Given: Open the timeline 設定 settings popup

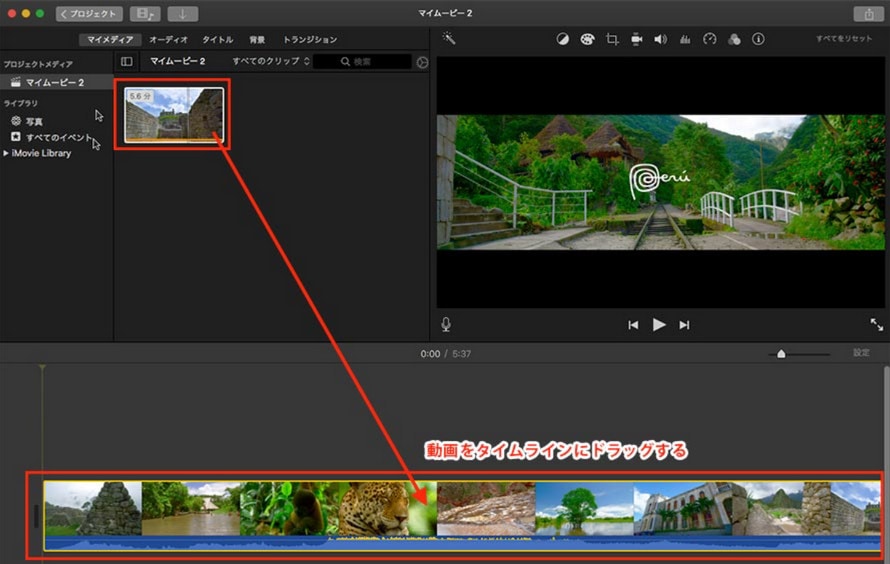Looking at the screenshot, I should pos(861,353).
